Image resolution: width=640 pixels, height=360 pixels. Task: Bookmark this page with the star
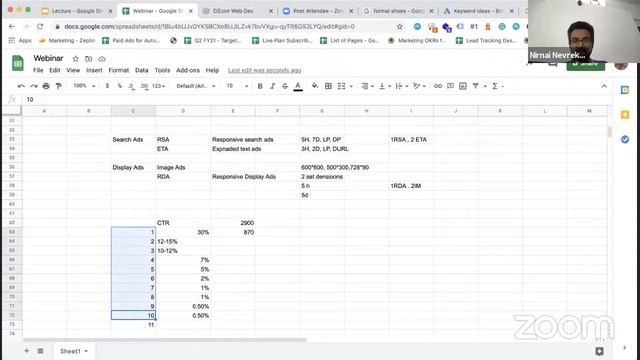[x=400, y=27]
